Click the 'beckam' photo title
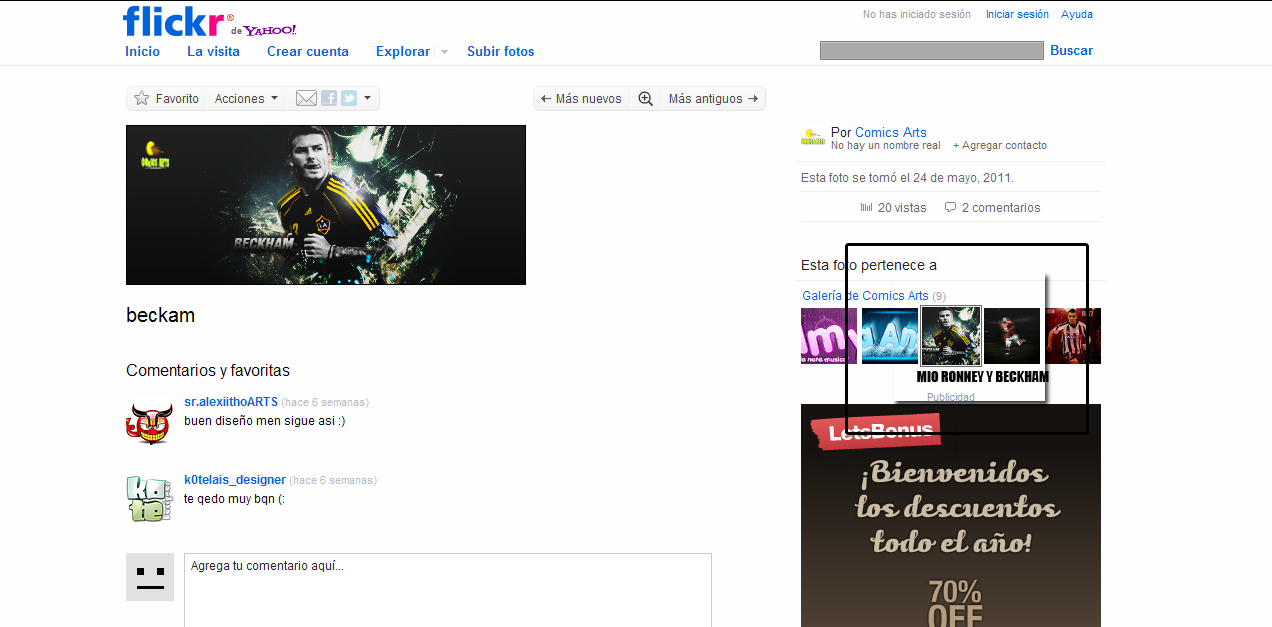Screen dimensions: 1272x627 [160, 315]
